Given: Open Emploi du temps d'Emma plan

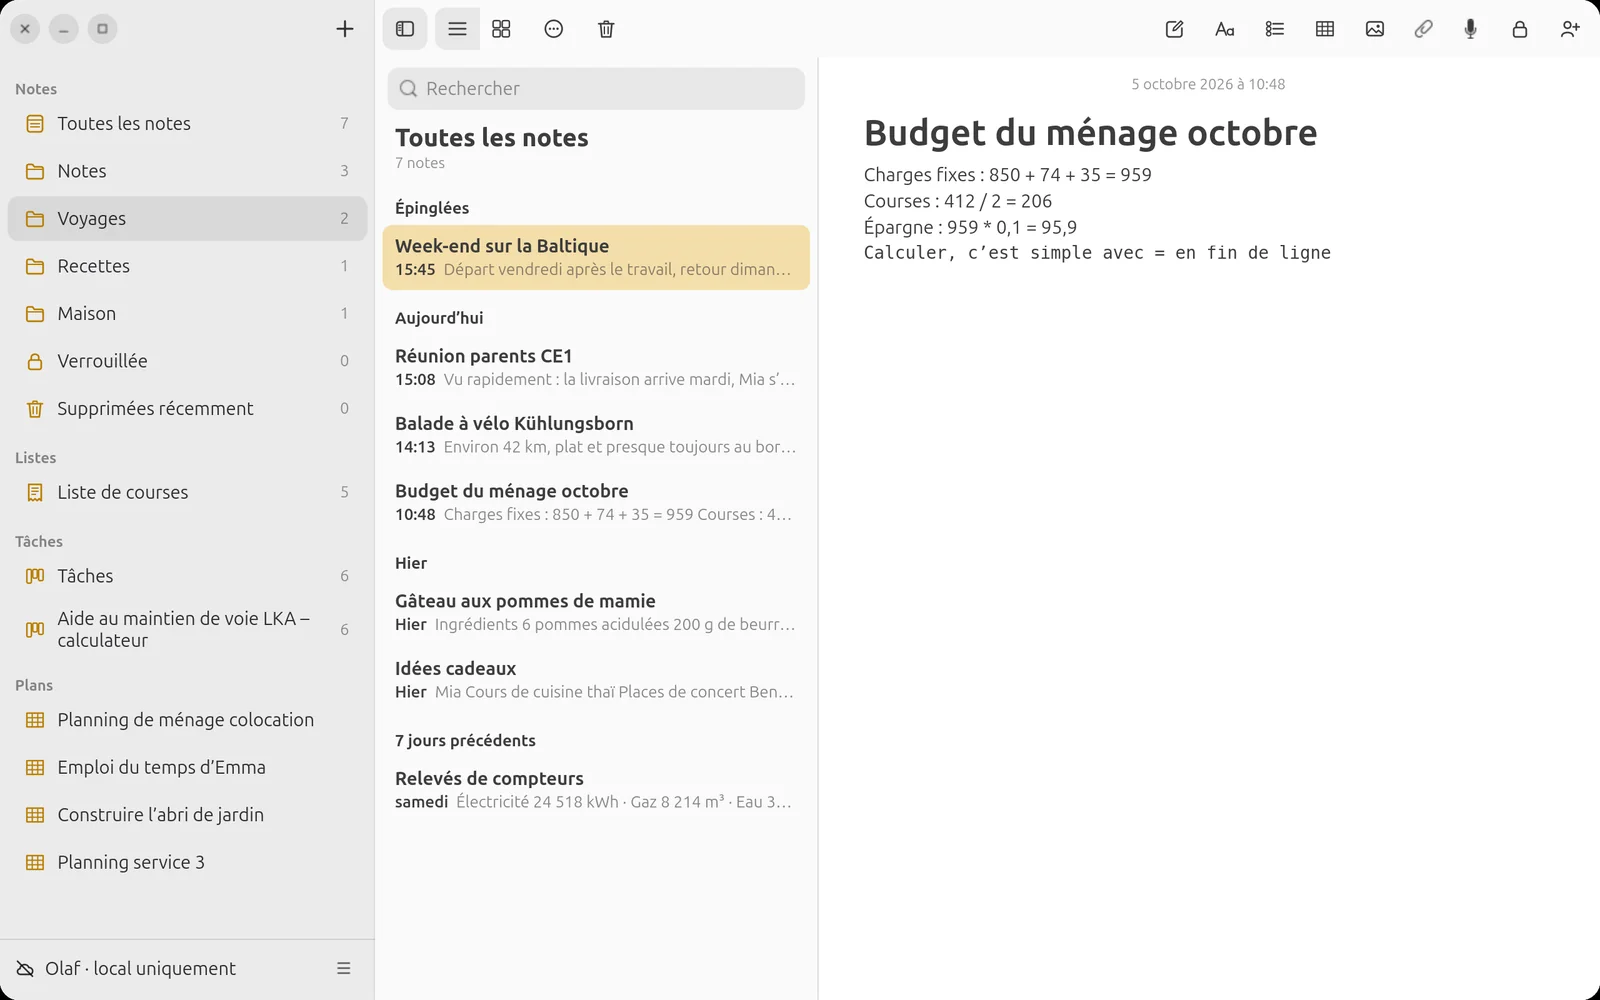Looking at the screenshot, I should click(x=187, y=767).
